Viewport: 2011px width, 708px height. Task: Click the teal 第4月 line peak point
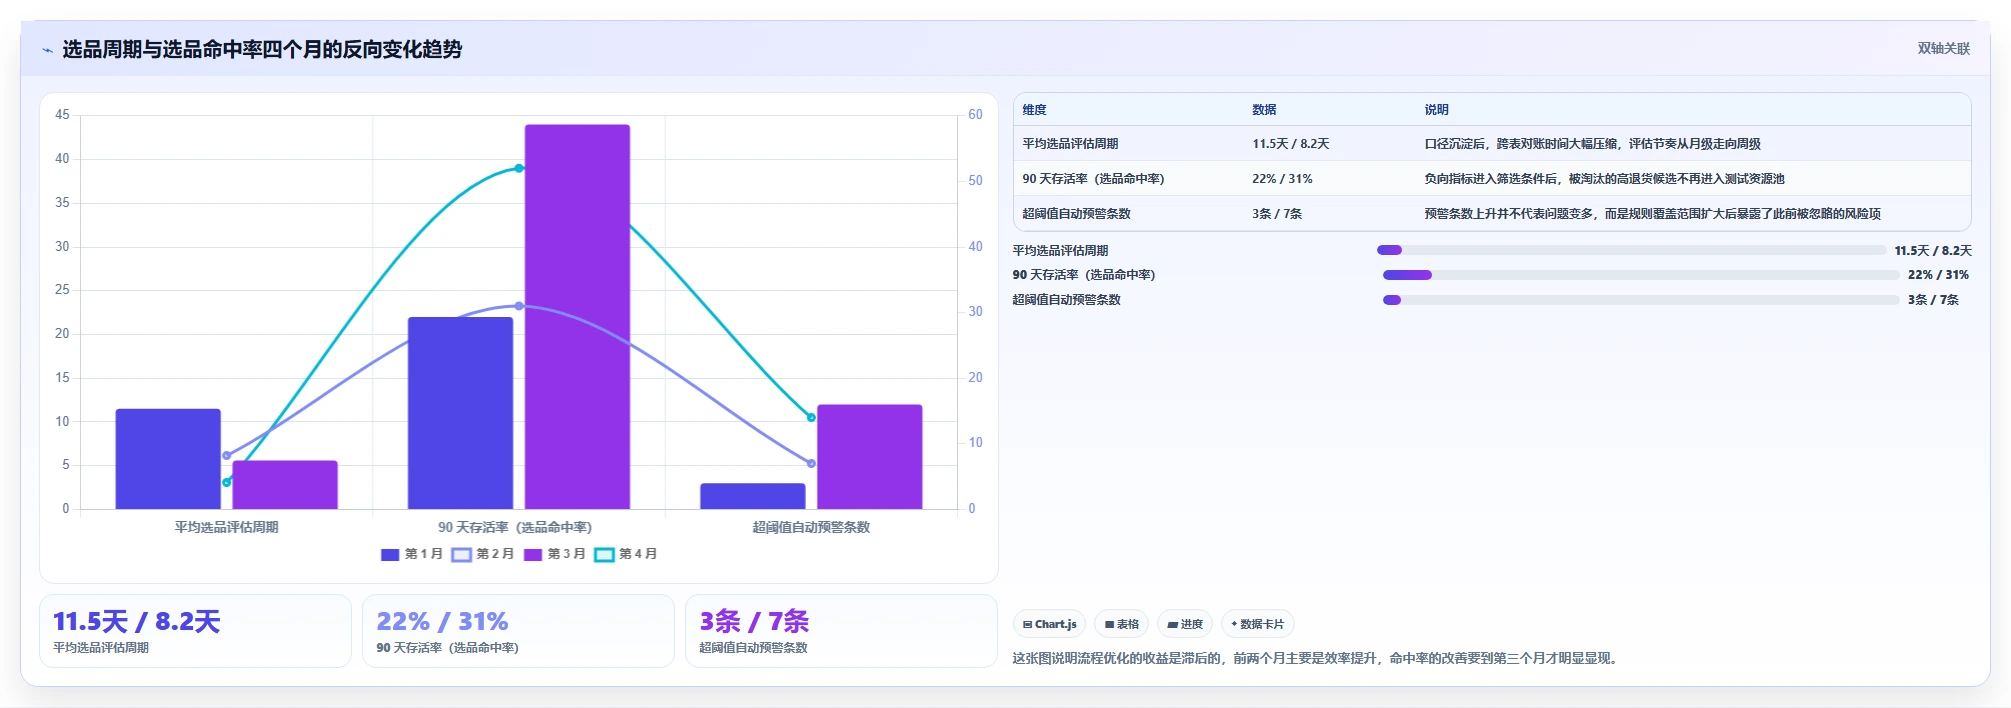(x=519, y=168)
